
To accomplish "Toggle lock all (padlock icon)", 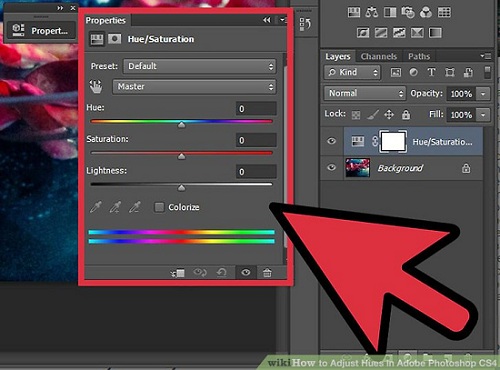I will coord(406,115).
